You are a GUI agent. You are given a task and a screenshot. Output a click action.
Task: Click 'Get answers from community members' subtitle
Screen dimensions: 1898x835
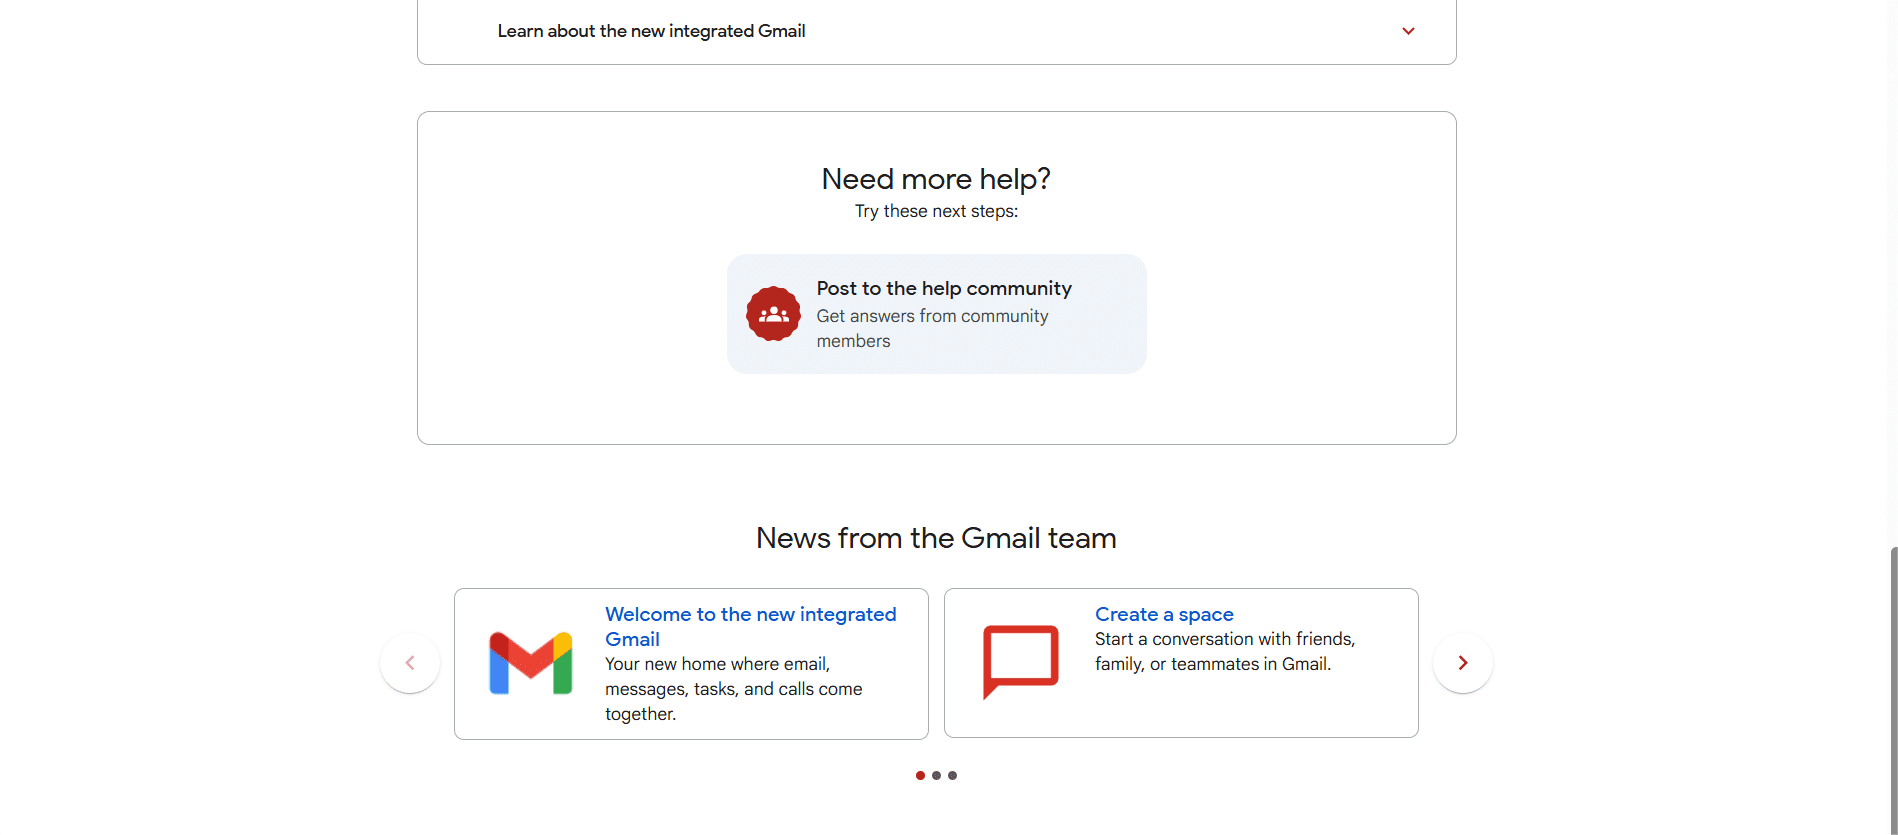(931, 328)
